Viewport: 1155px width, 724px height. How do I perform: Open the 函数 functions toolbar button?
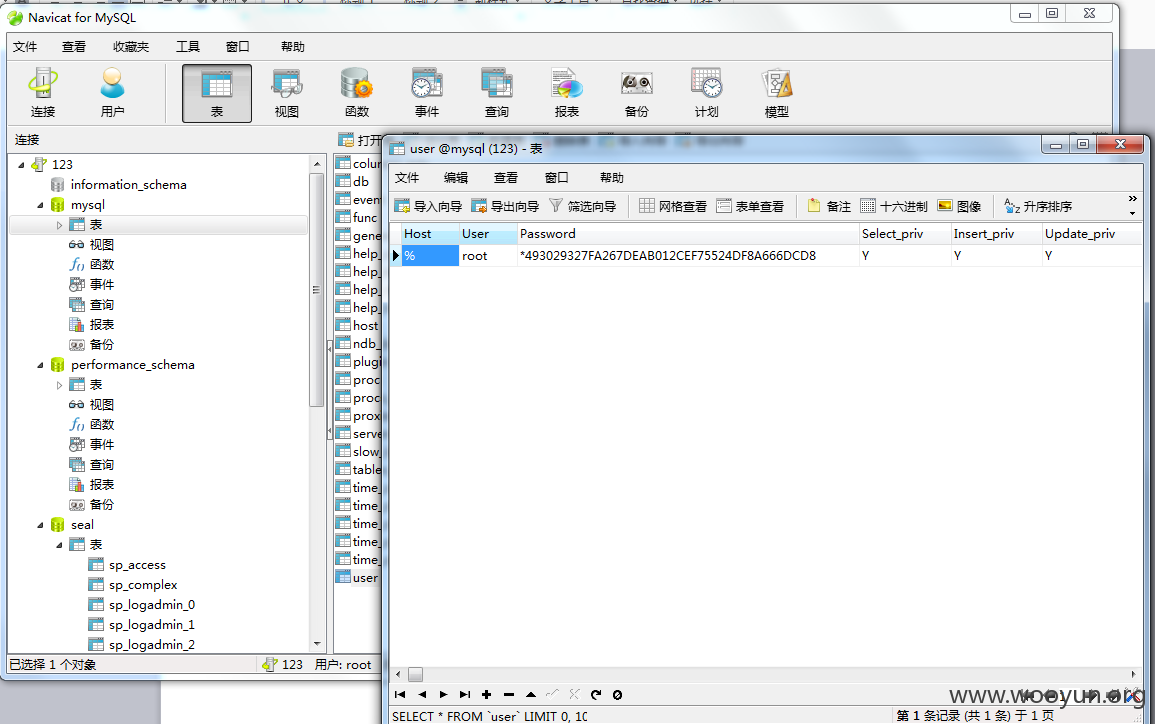click(357, 93)
